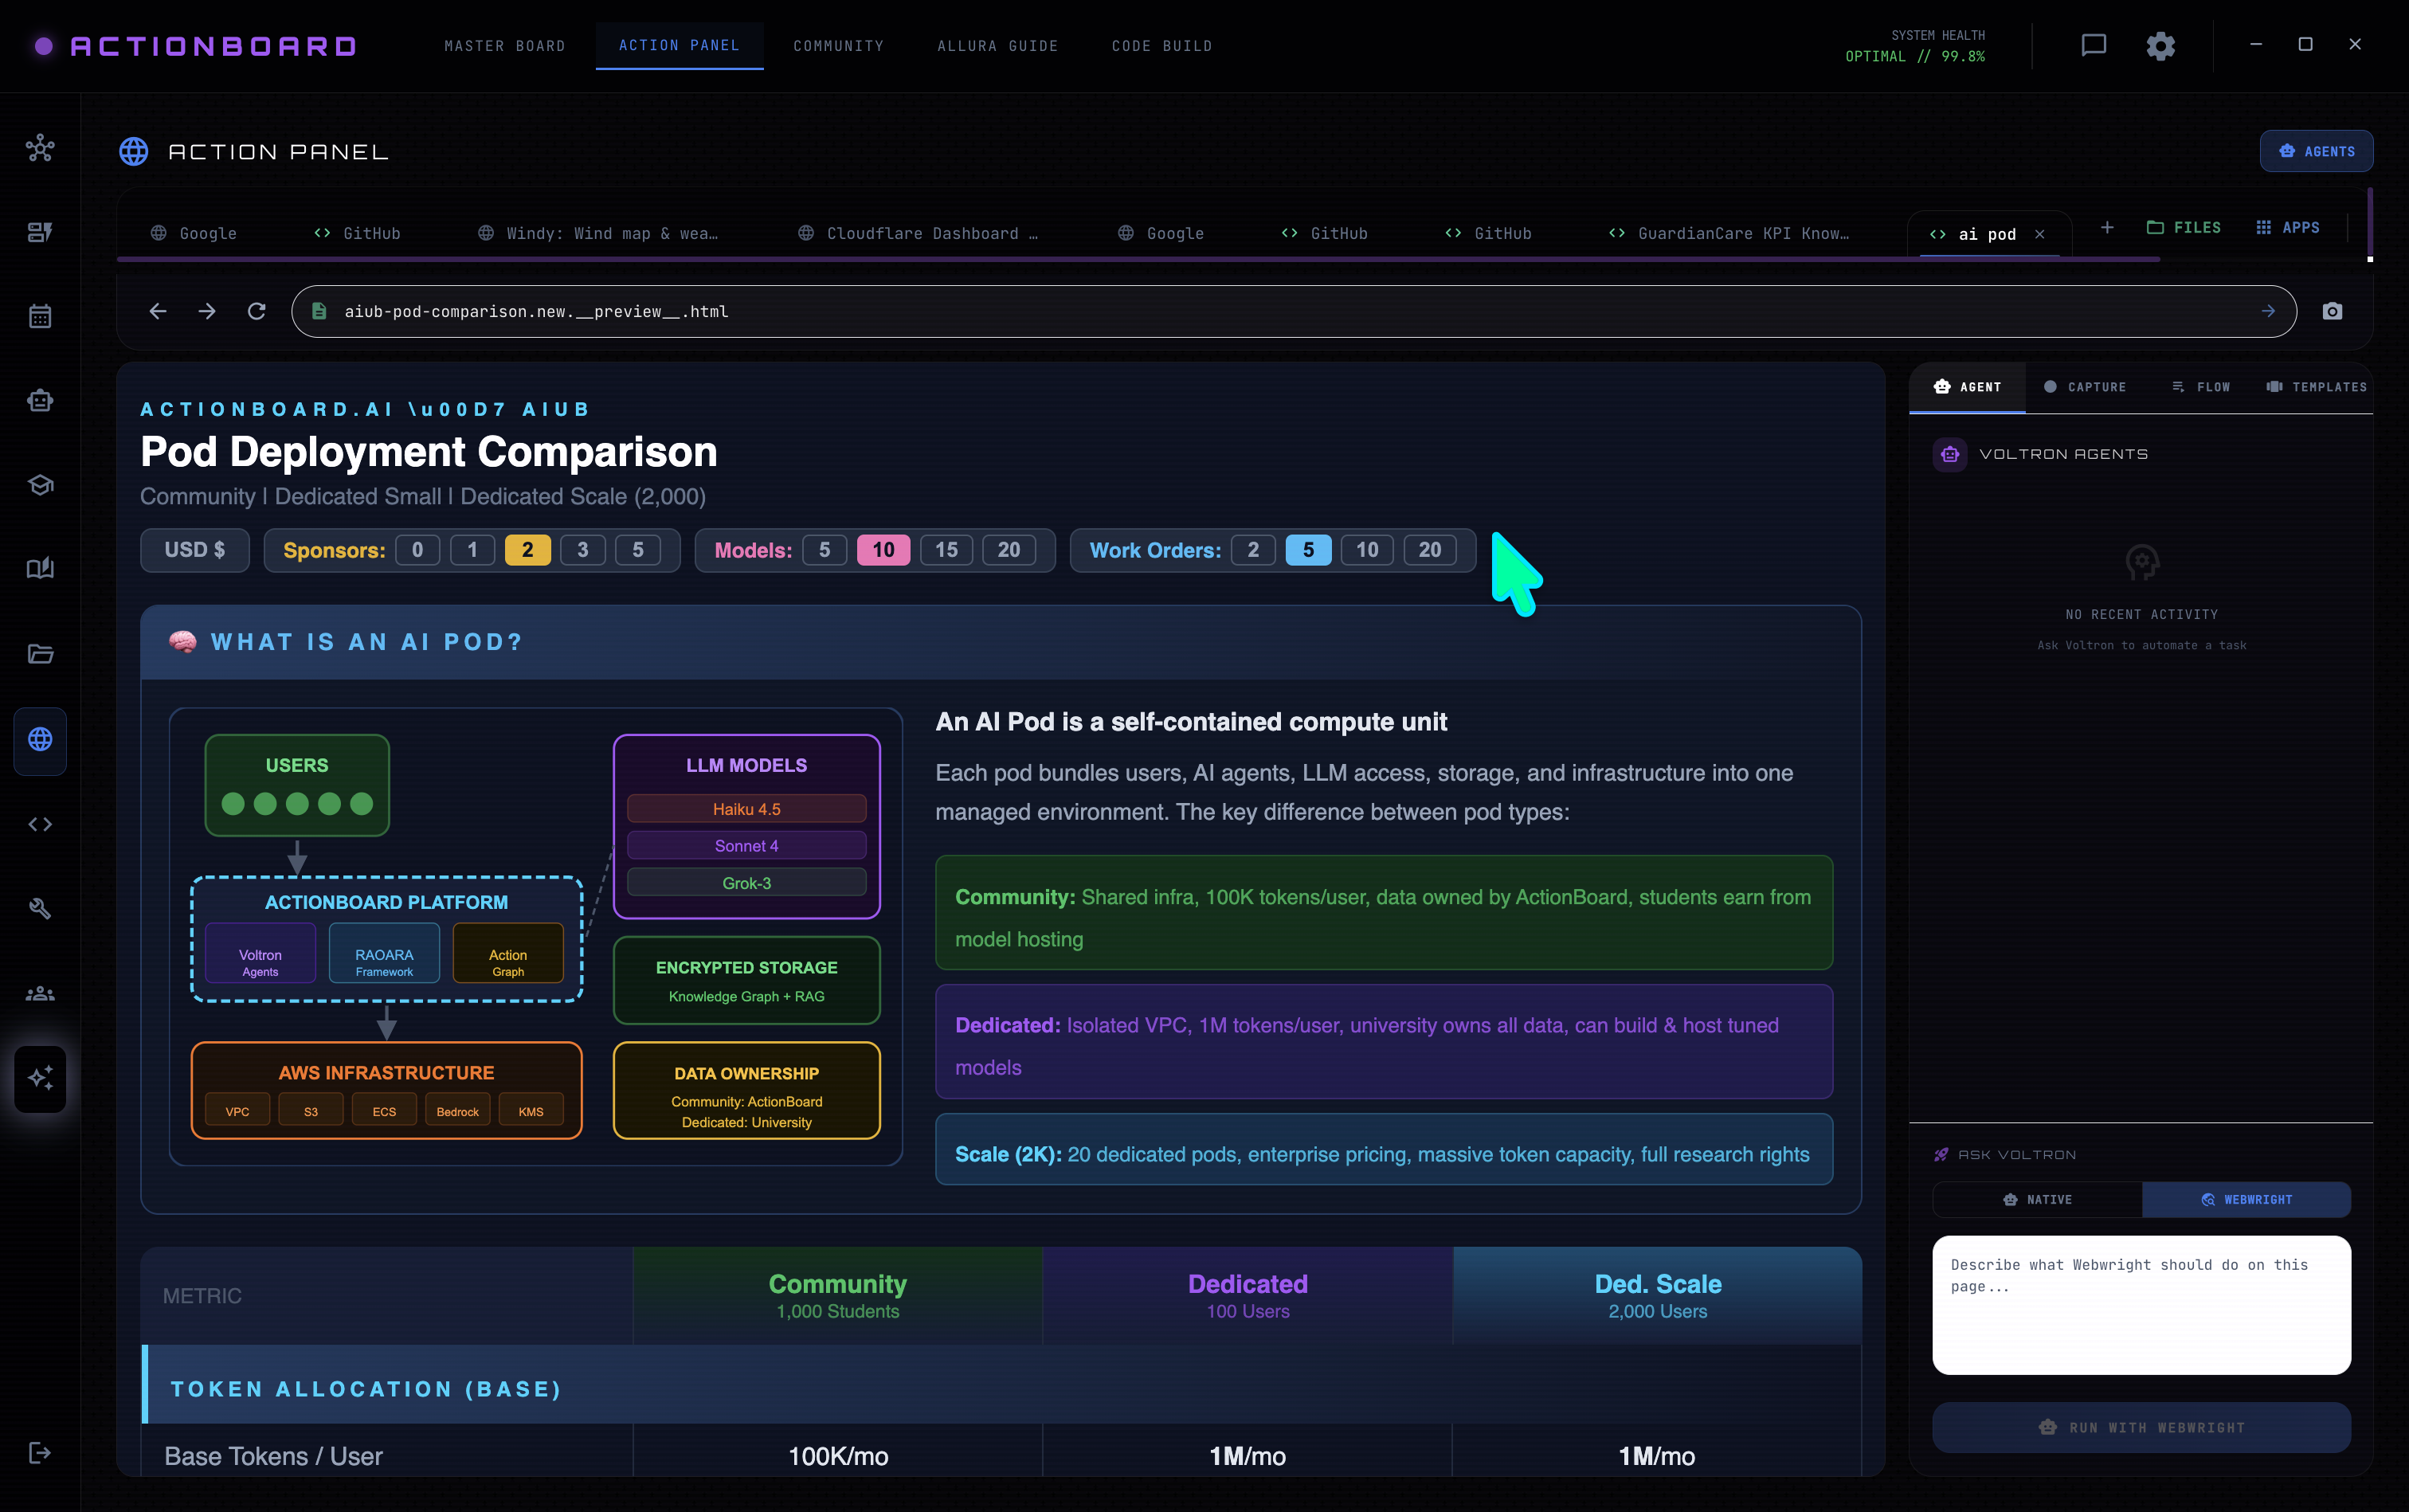
Task: Click the Sonnet 4 model box
Action: (746, 846)
